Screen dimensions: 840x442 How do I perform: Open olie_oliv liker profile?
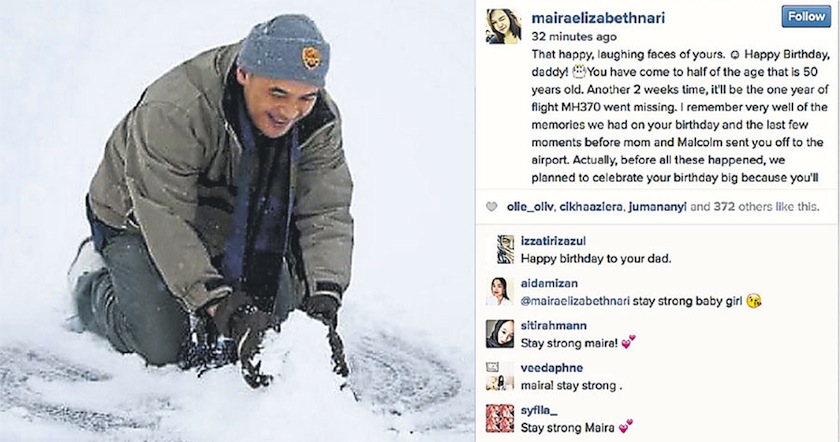coord(530,207)
